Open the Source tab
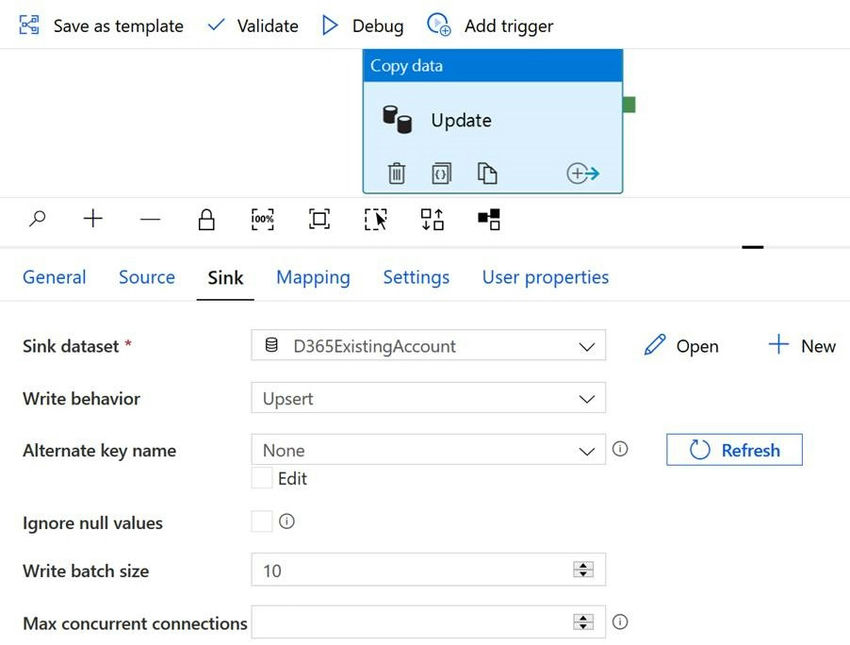 pyautogui.click(x=147, y=278)
